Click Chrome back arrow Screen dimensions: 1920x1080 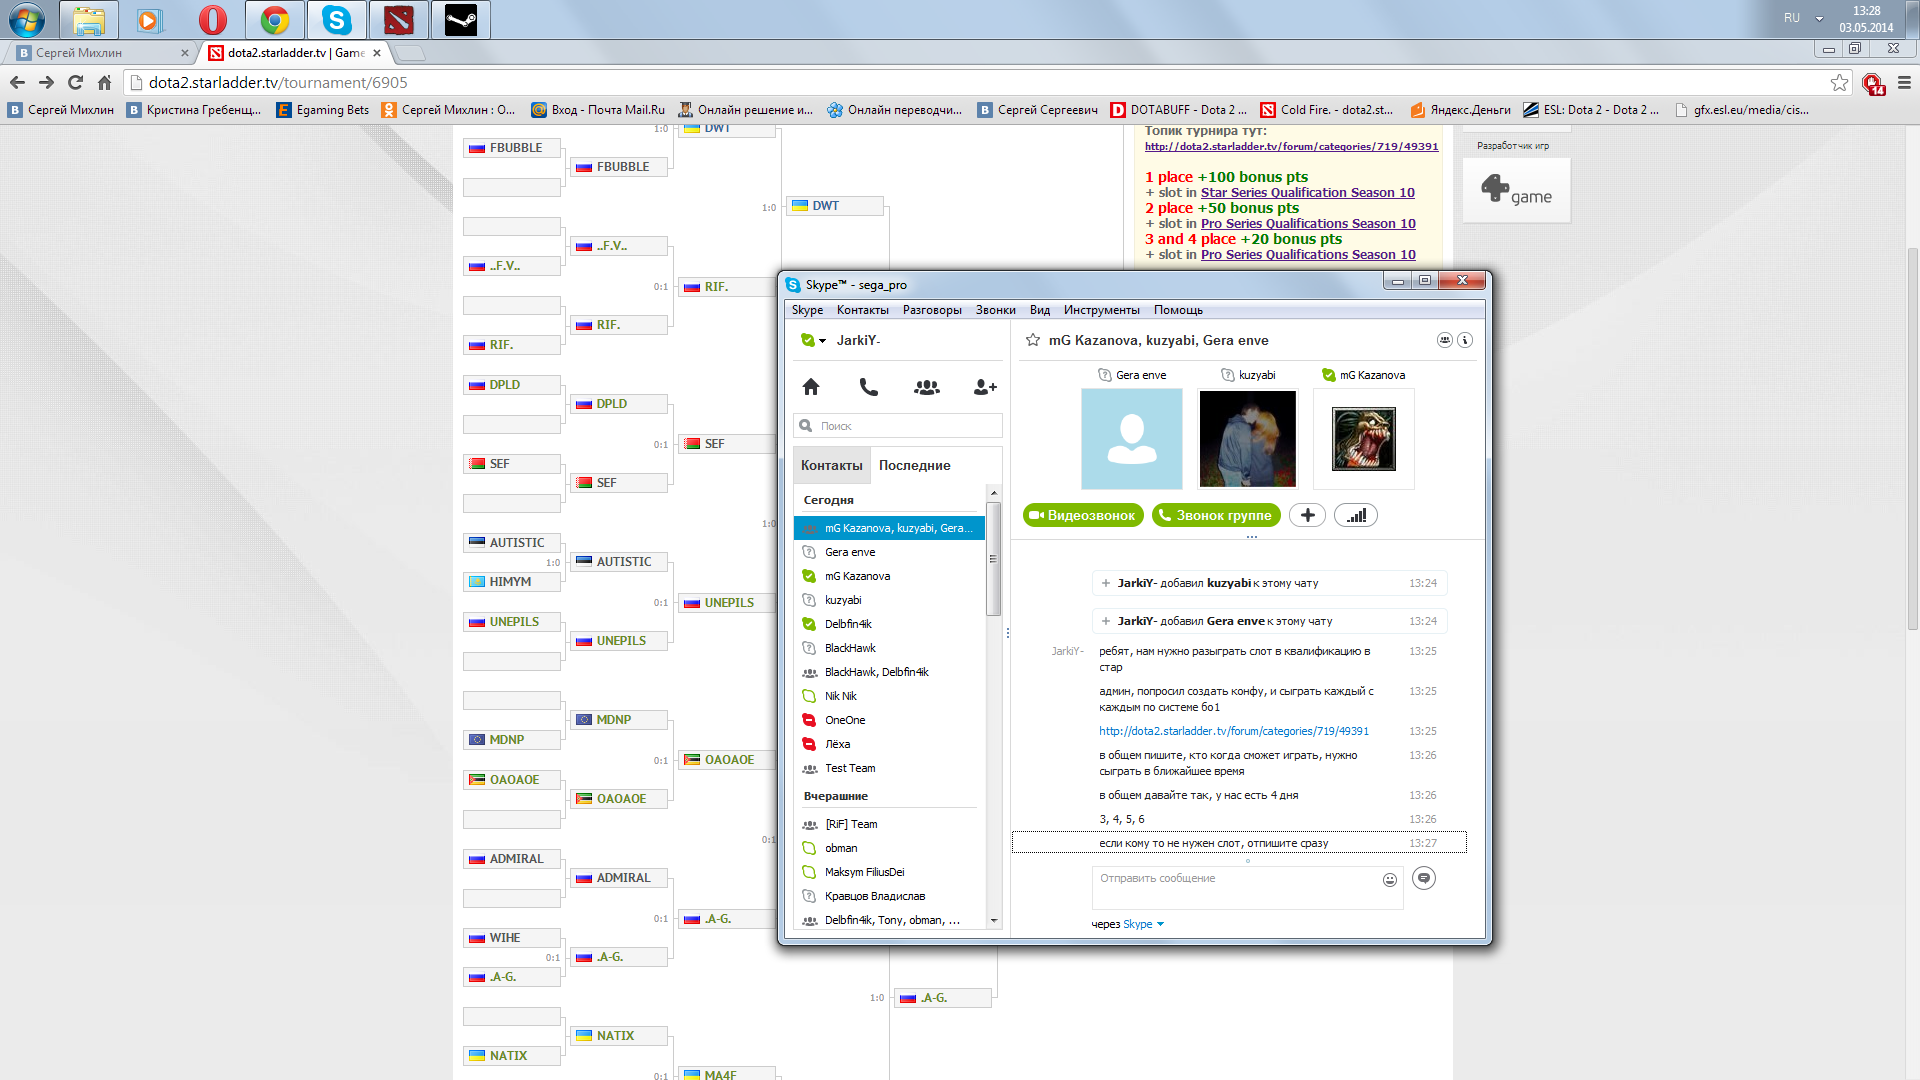coord(17,83)
